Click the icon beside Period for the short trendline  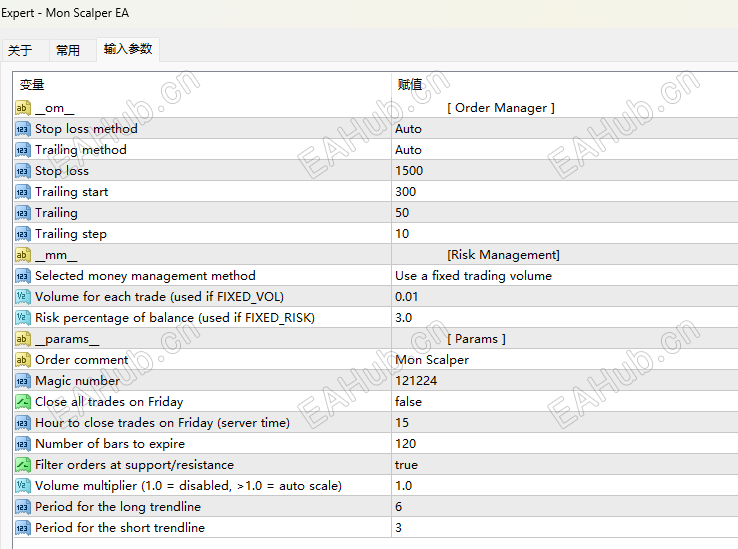(23, 528)
